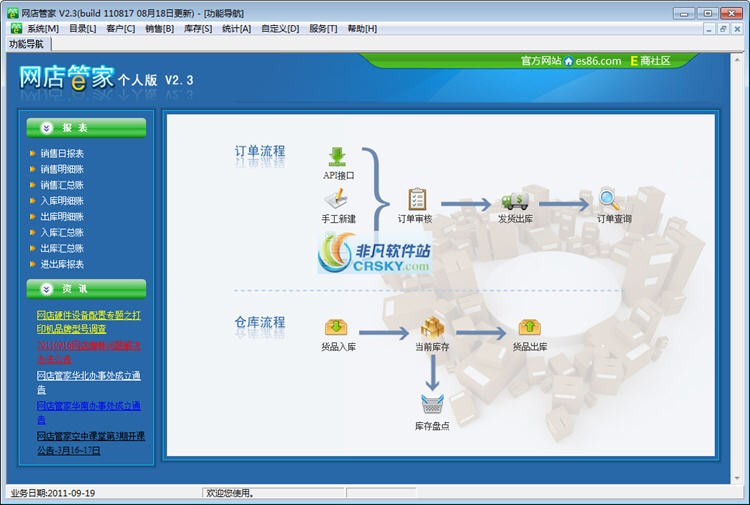Visit the 官方网站 es86.com link
The image size is (750, 505).
tap(571, 61)
